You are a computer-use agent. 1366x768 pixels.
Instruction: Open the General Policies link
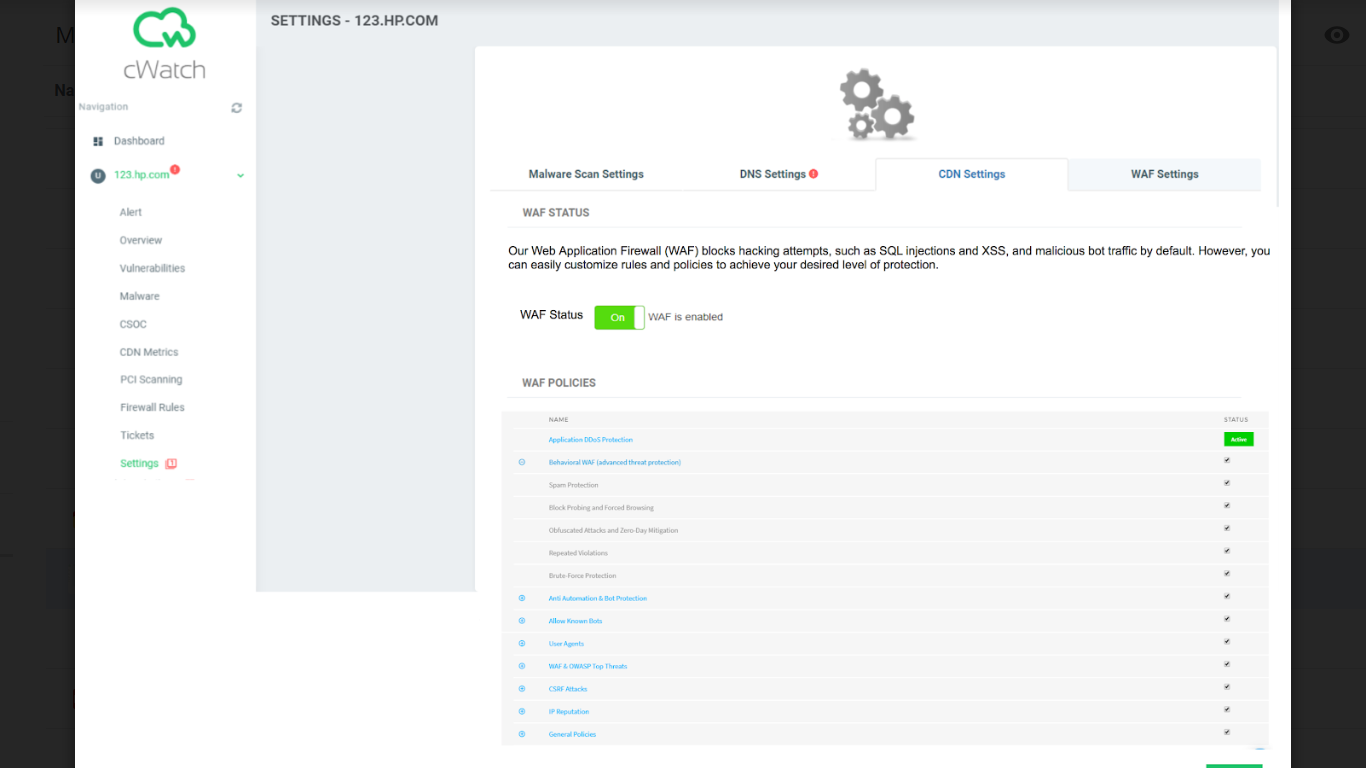coord(572,734)
